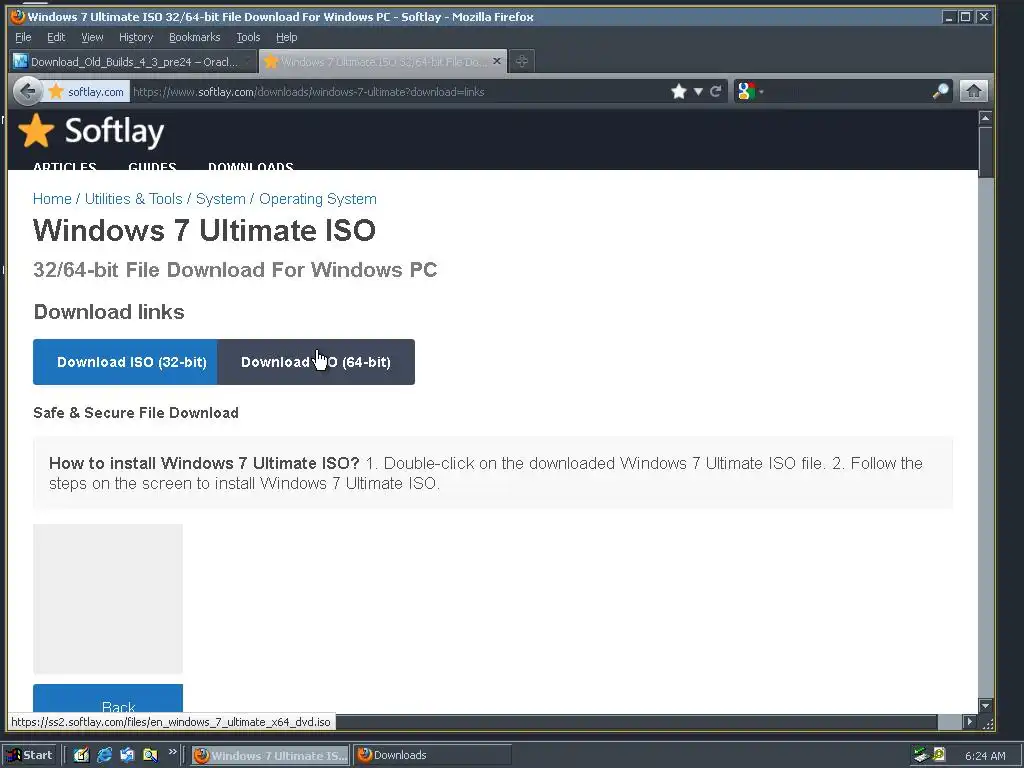Launch Internet Explorer from quick launch

point(104,755)
